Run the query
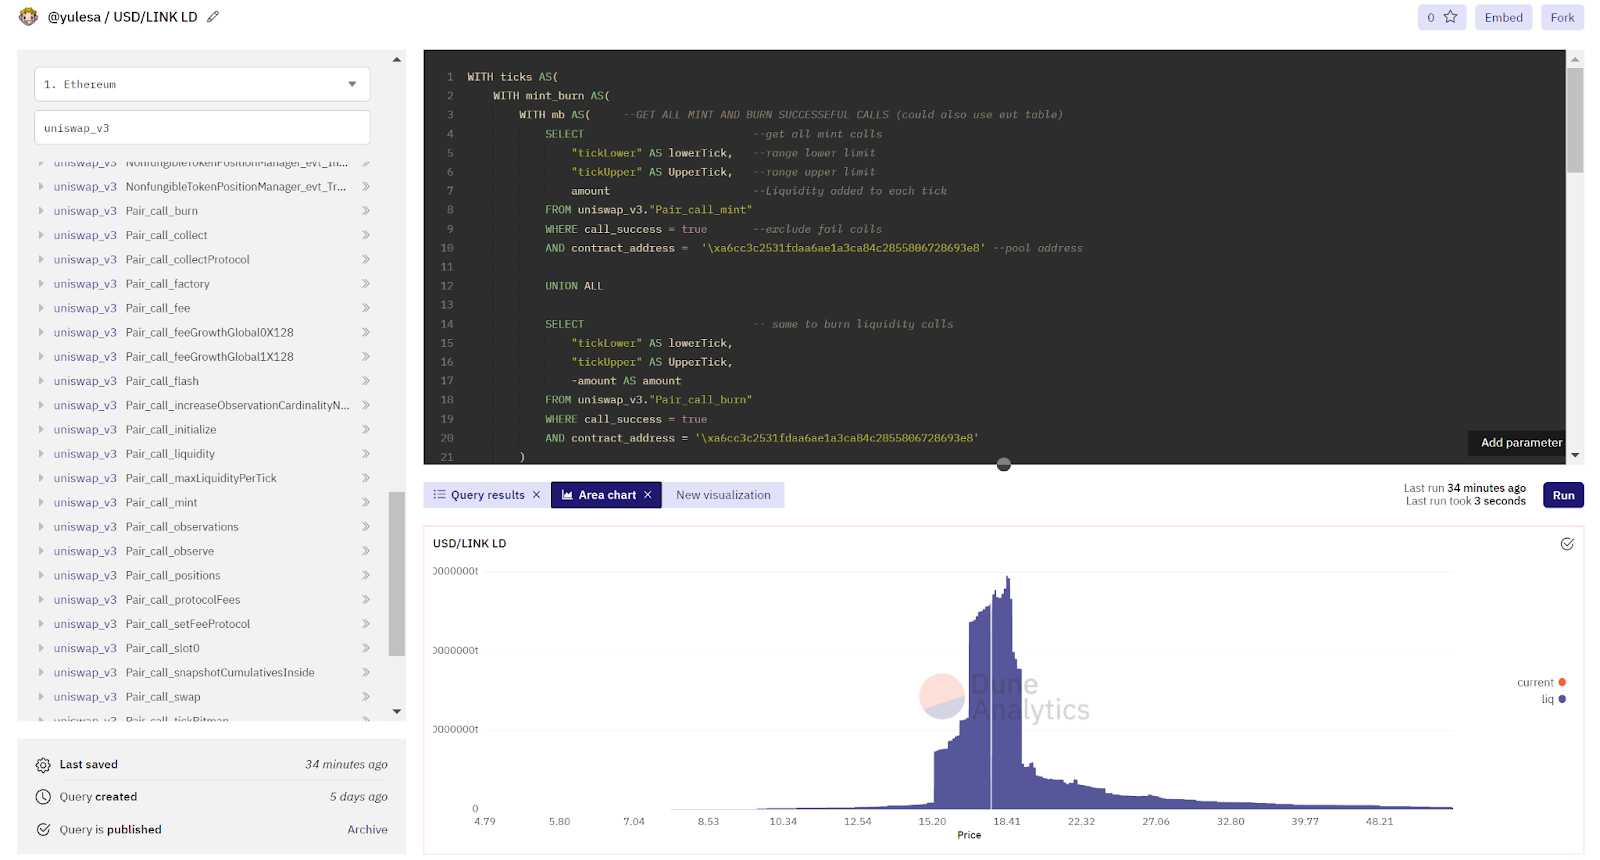This screenshot has height=860, width=1600. pos(1563,495)
